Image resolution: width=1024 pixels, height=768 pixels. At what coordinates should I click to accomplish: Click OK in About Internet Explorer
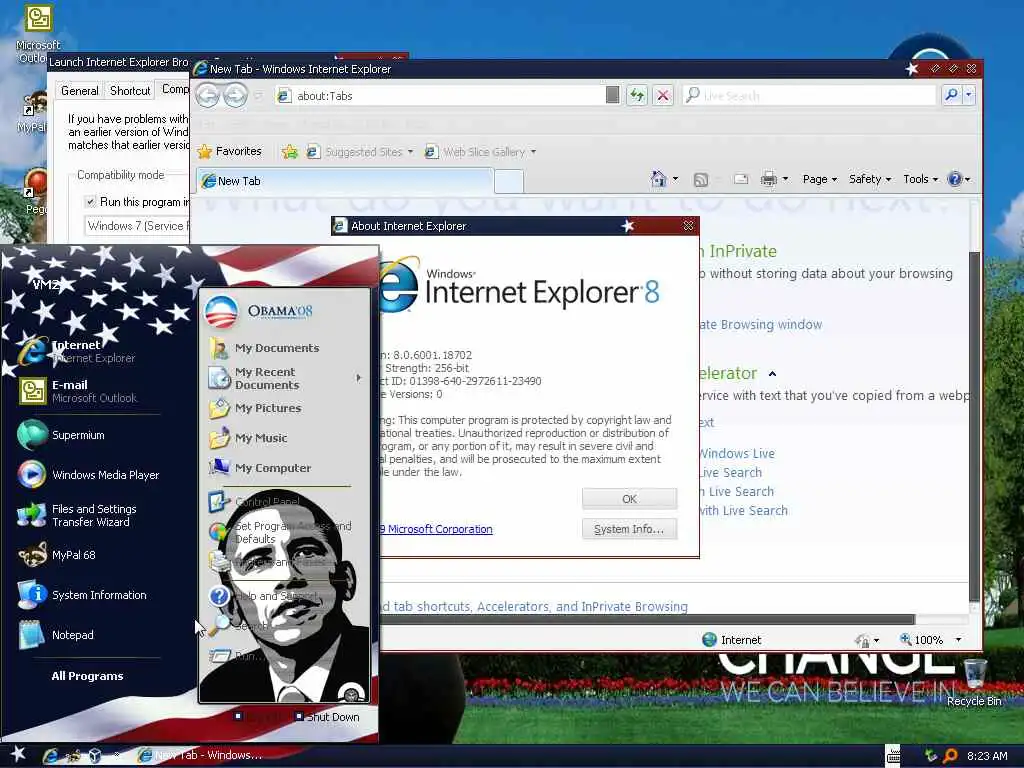point(630,499)
